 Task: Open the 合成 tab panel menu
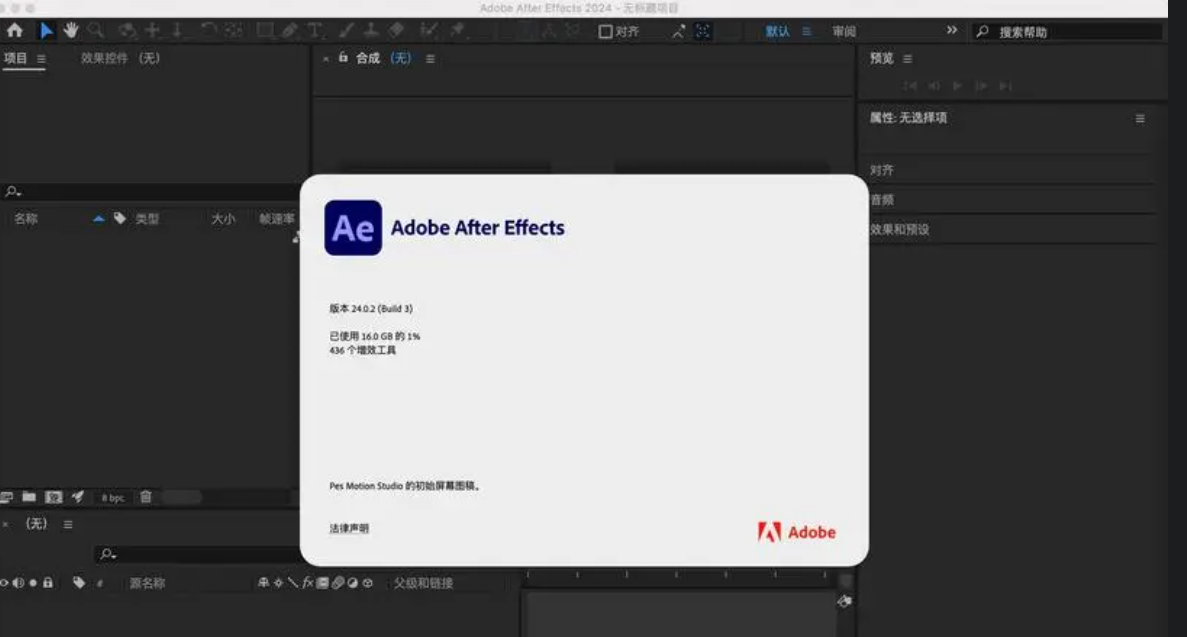point(428,58)
